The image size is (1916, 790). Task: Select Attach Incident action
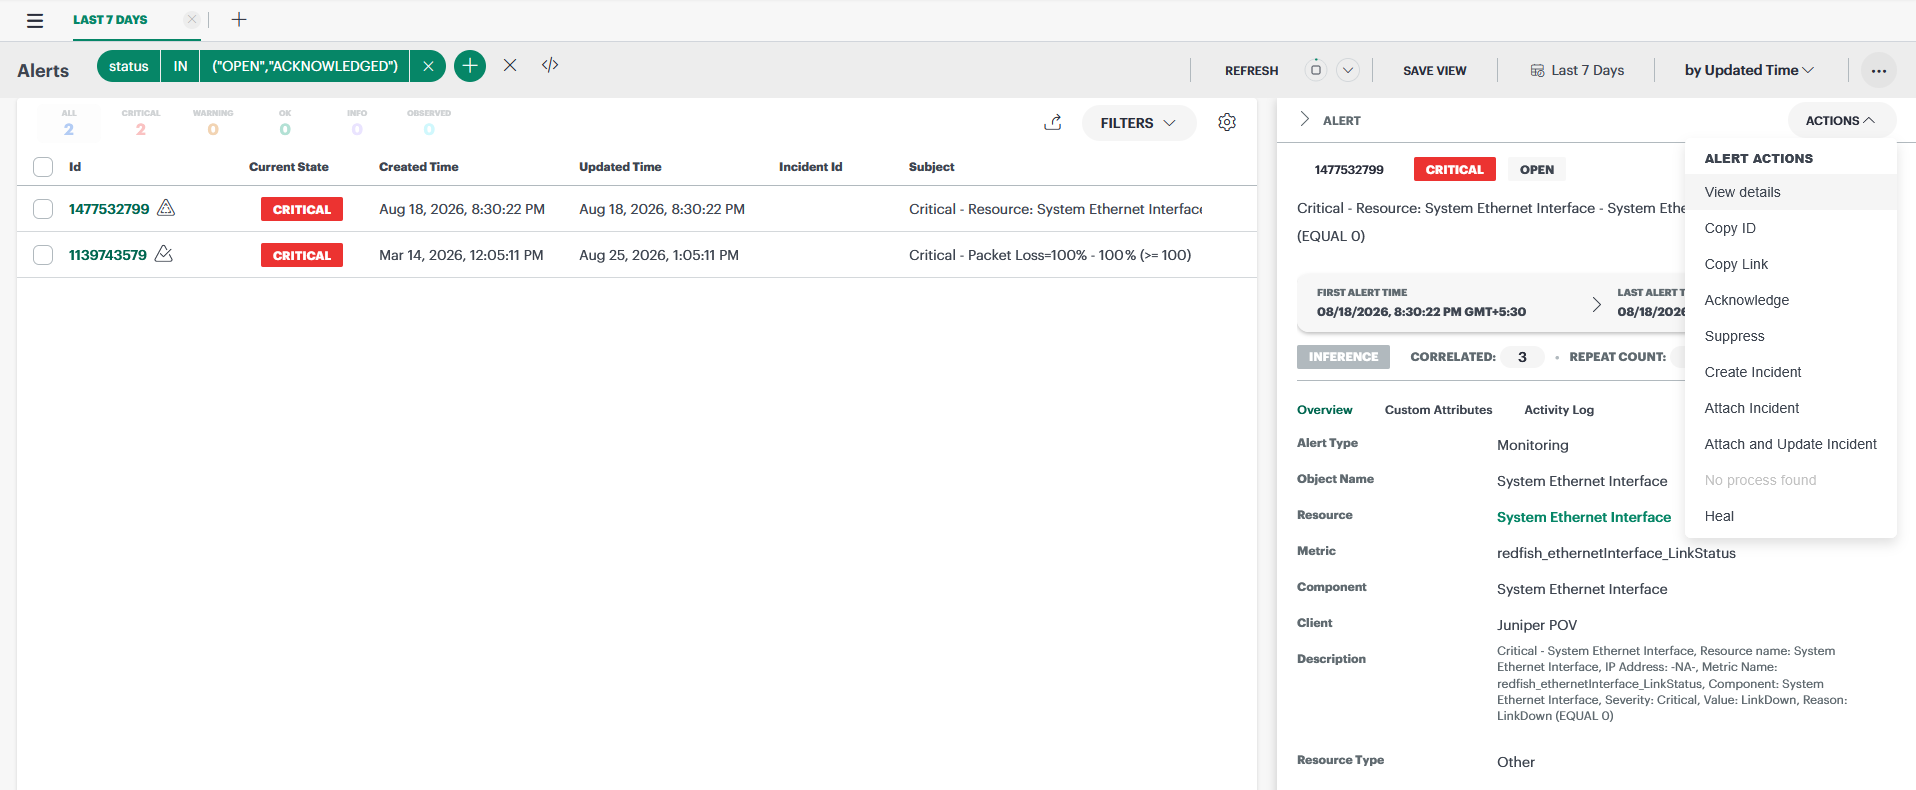point(1790,408)
